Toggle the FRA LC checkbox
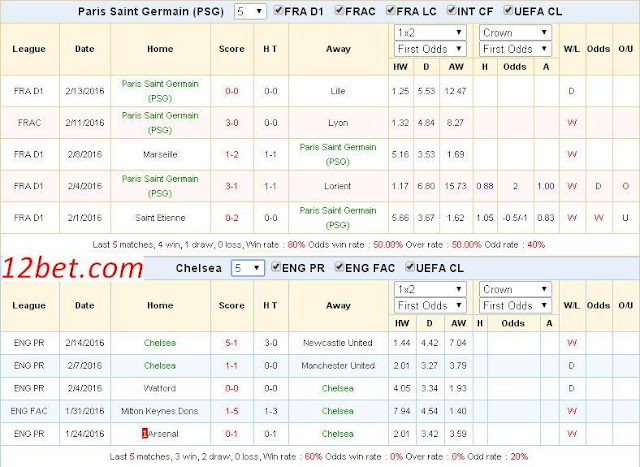 pyautogui.click(x=391, y=10)
